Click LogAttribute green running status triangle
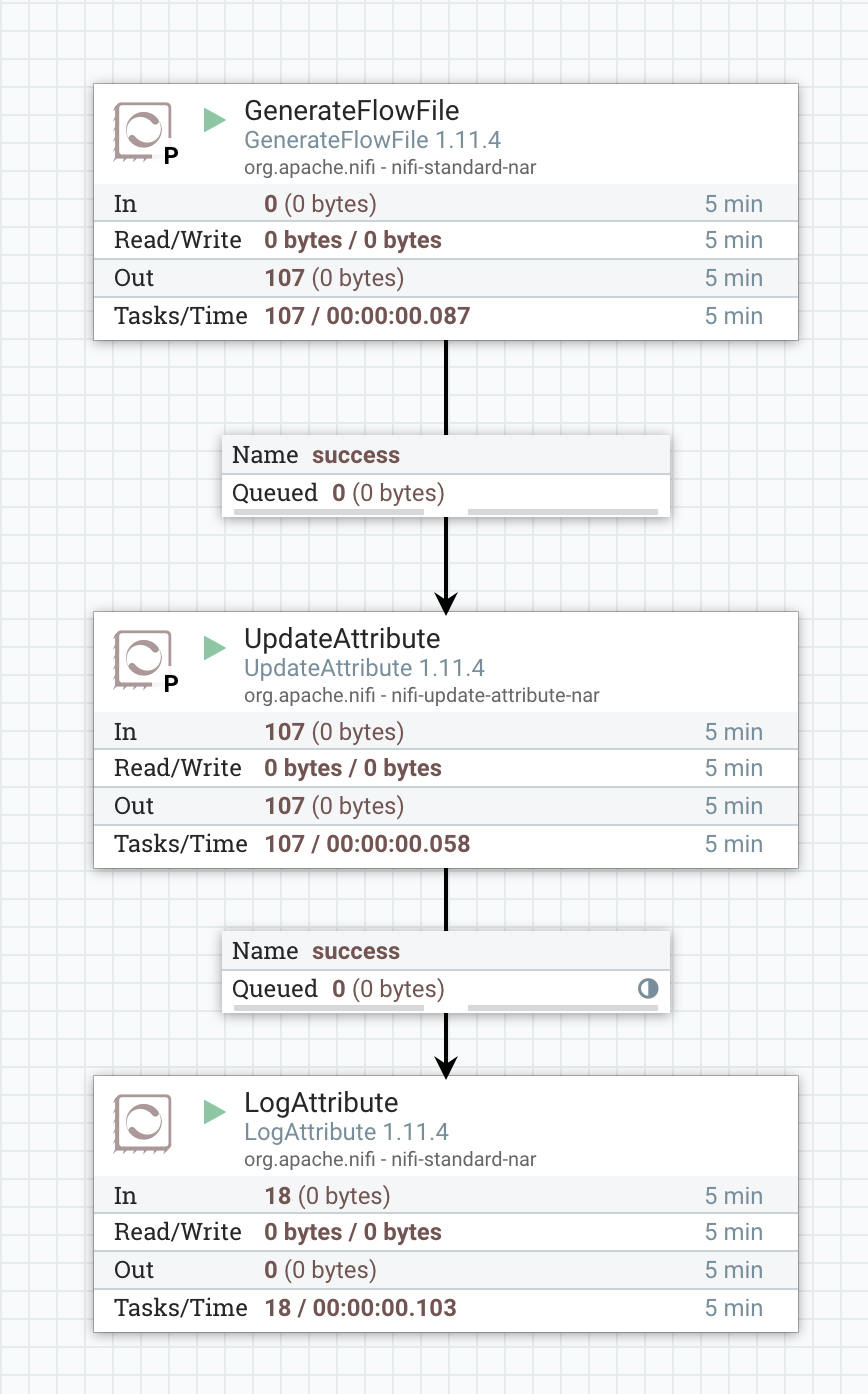 pos(214,1112)
